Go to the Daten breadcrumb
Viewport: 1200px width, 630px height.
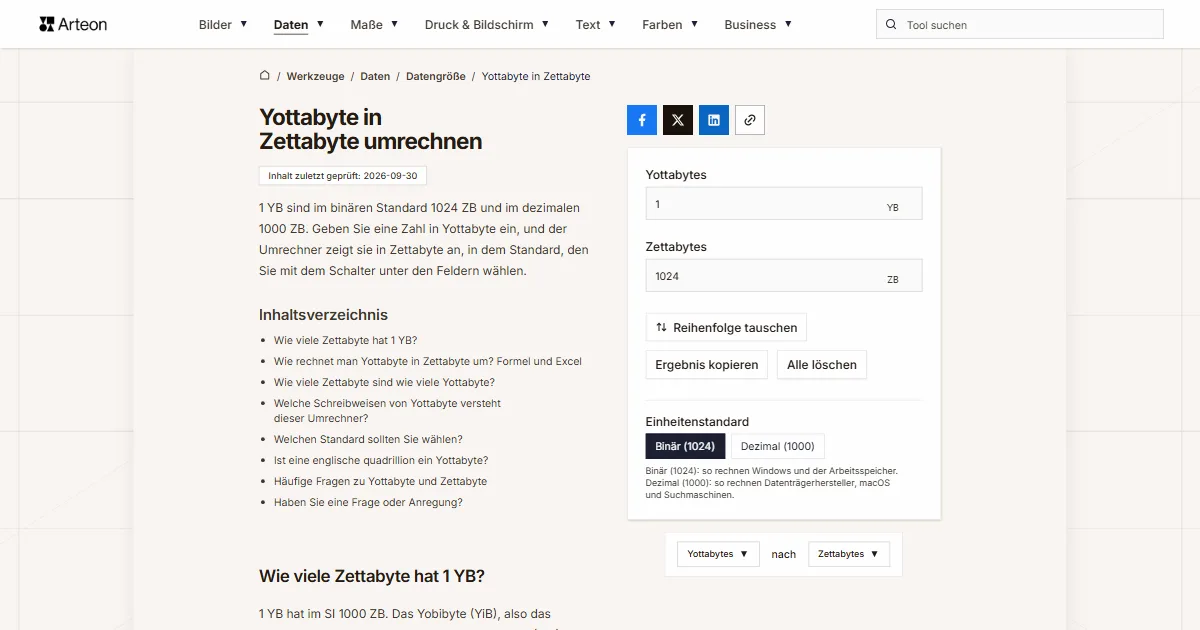tap(375, 76)
